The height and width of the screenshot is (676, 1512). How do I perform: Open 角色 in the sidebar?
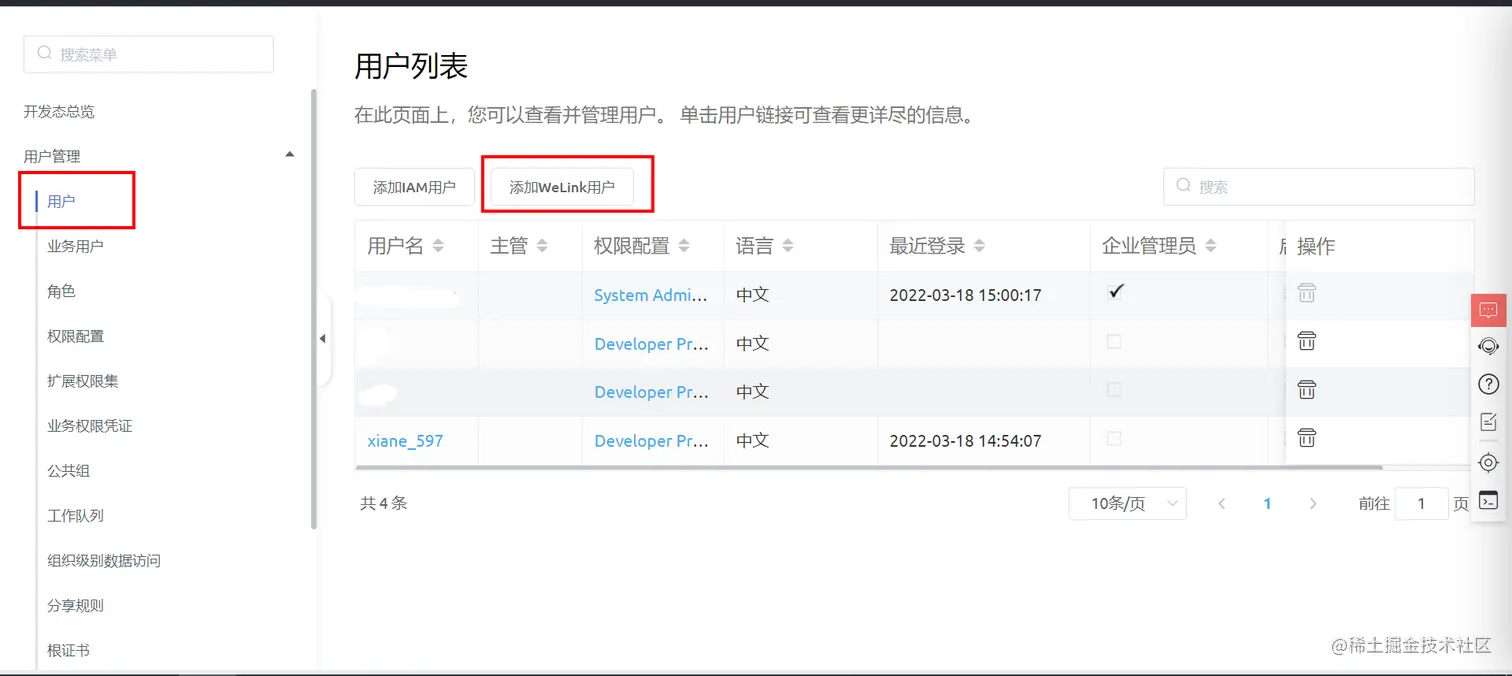pos(61,291)
